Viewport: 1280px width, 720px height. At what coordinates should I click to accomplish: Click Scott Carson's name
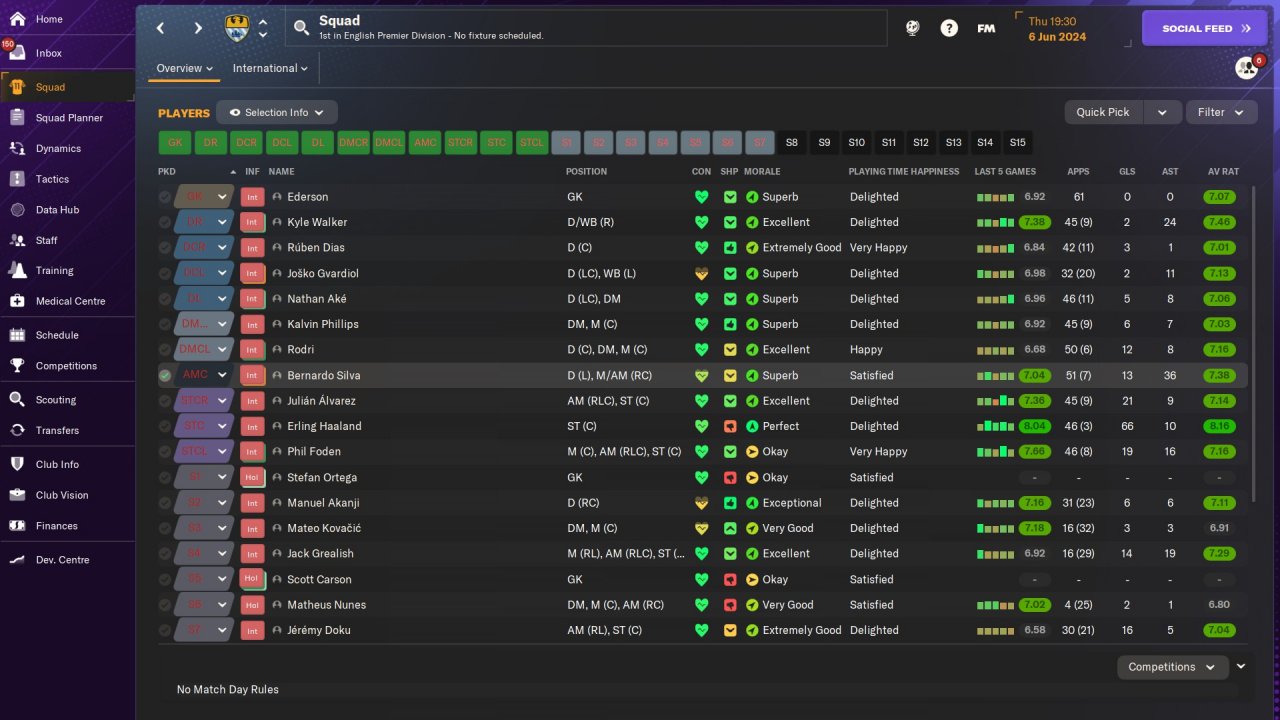pyautogui.click(x=319, y=579)
